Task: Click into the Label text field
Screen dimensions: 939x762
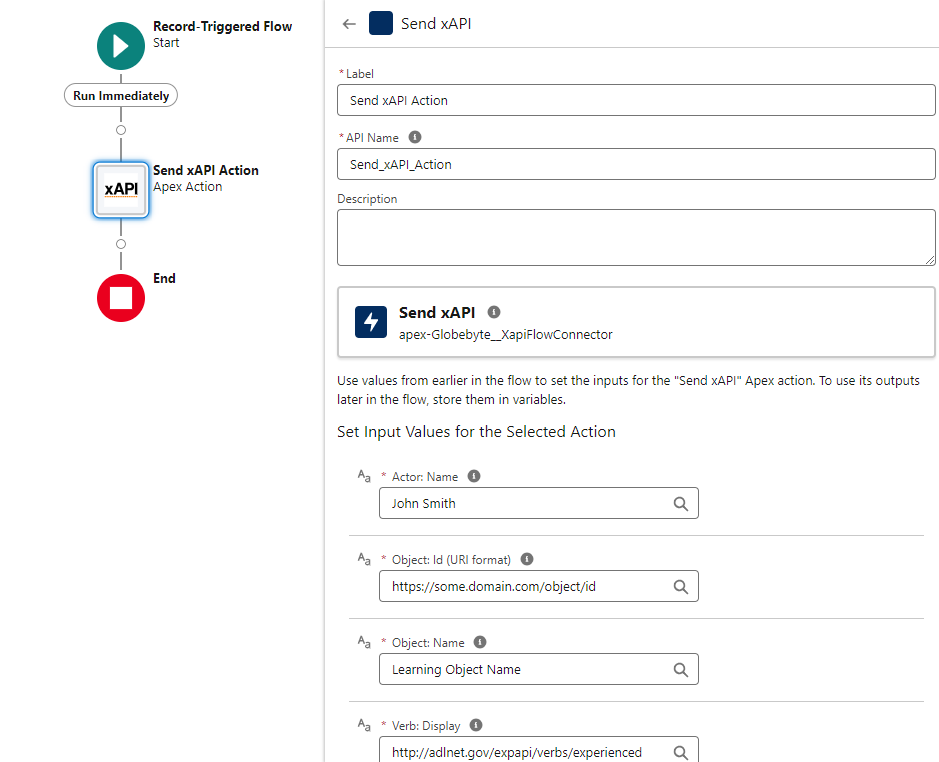Action: click(635, 100)
